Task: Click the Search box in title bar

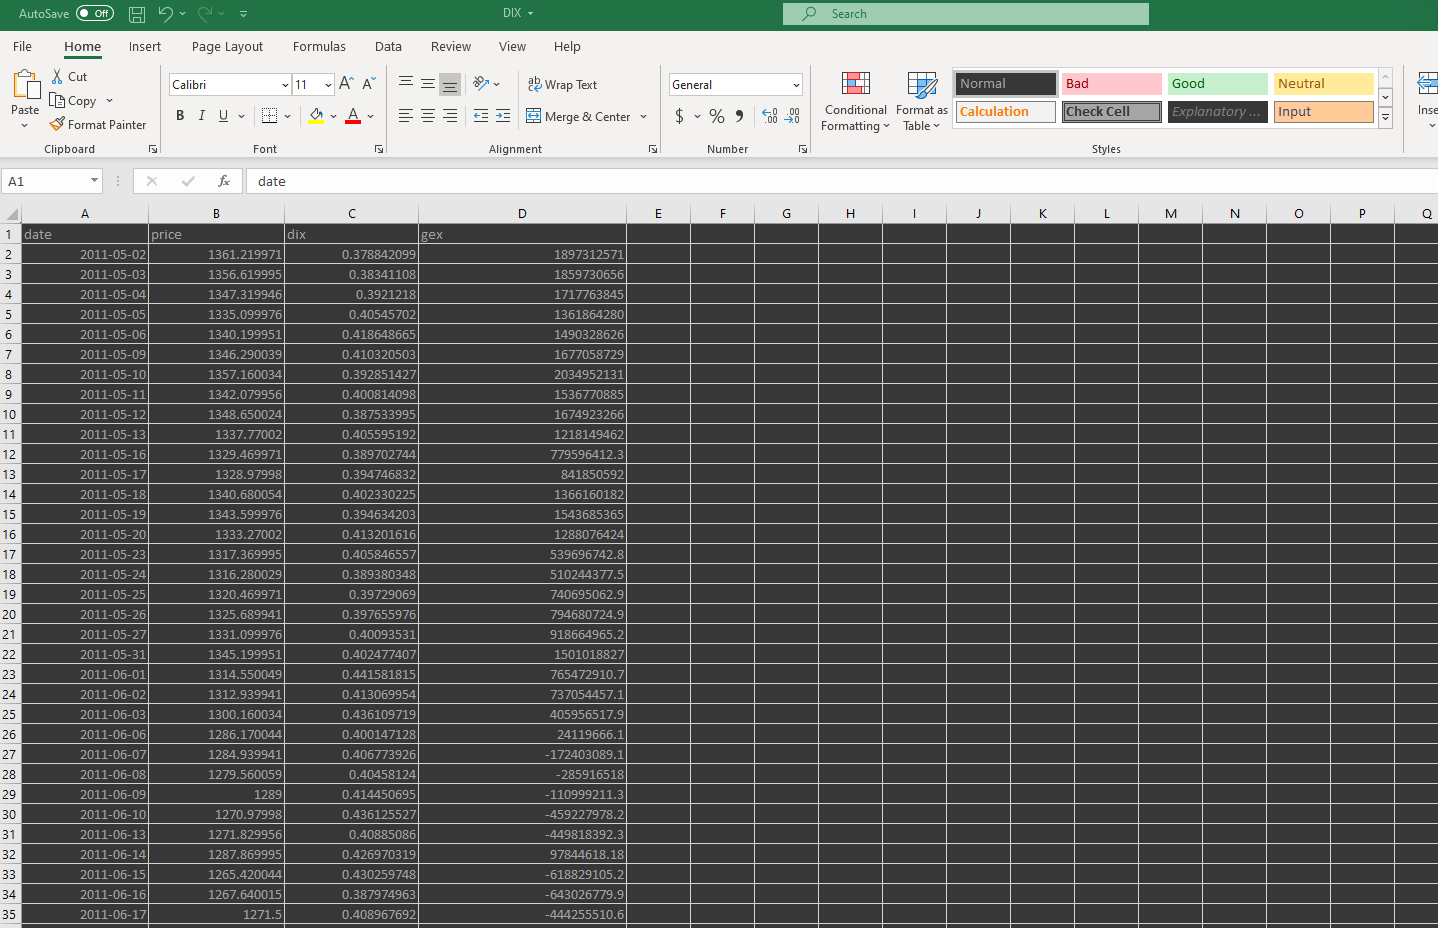Action: 966,14
